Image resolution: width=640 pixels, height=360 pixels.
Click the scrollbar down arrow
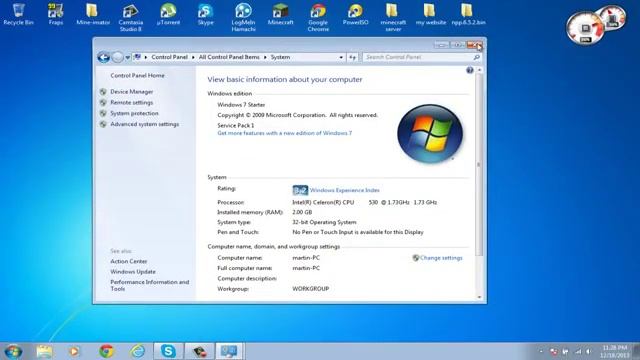pyautogui.click(x=479, y=297)
